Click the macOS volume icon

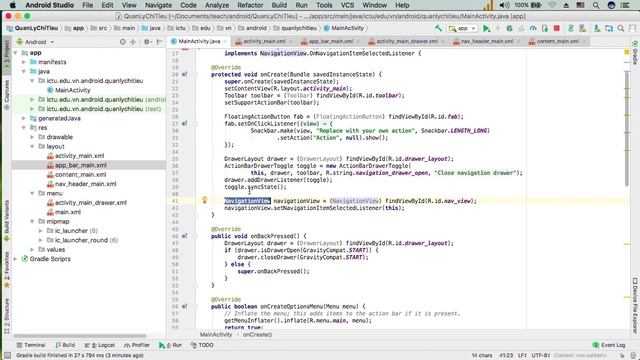[504, 5]
